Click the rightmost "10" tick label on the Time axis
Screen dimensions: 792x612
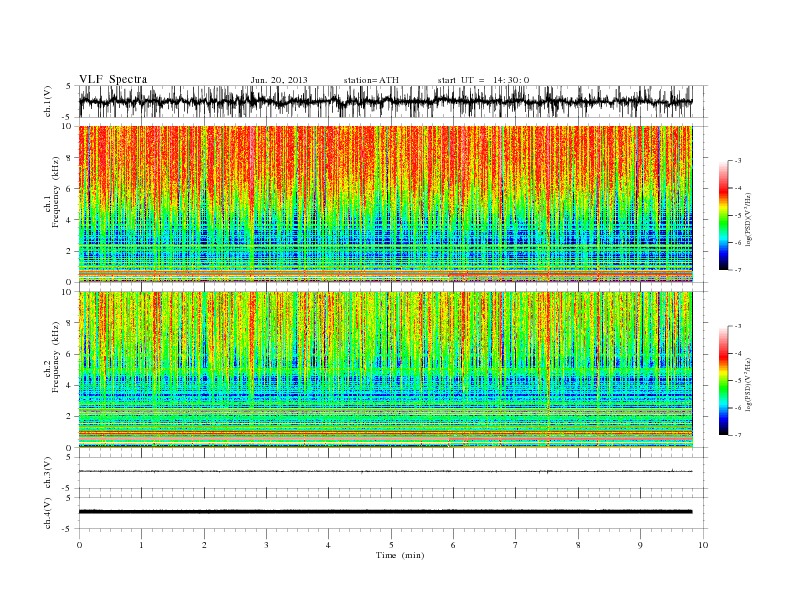(x=703, y=545)
